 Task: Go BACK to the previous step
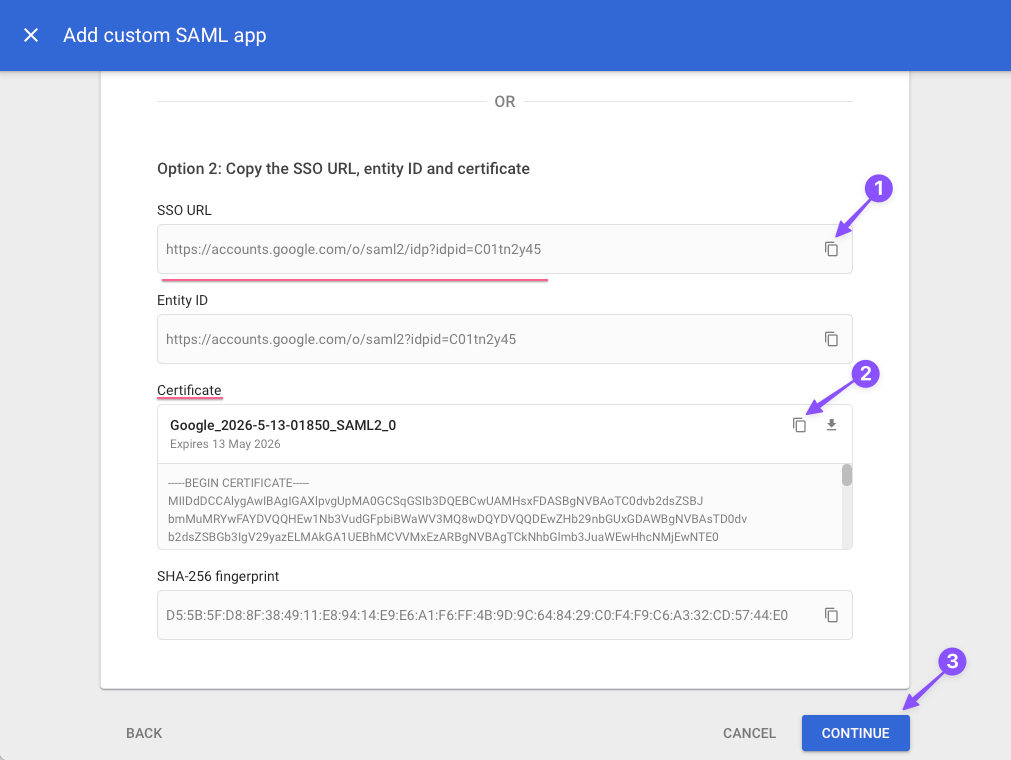(x=143, y=733)
